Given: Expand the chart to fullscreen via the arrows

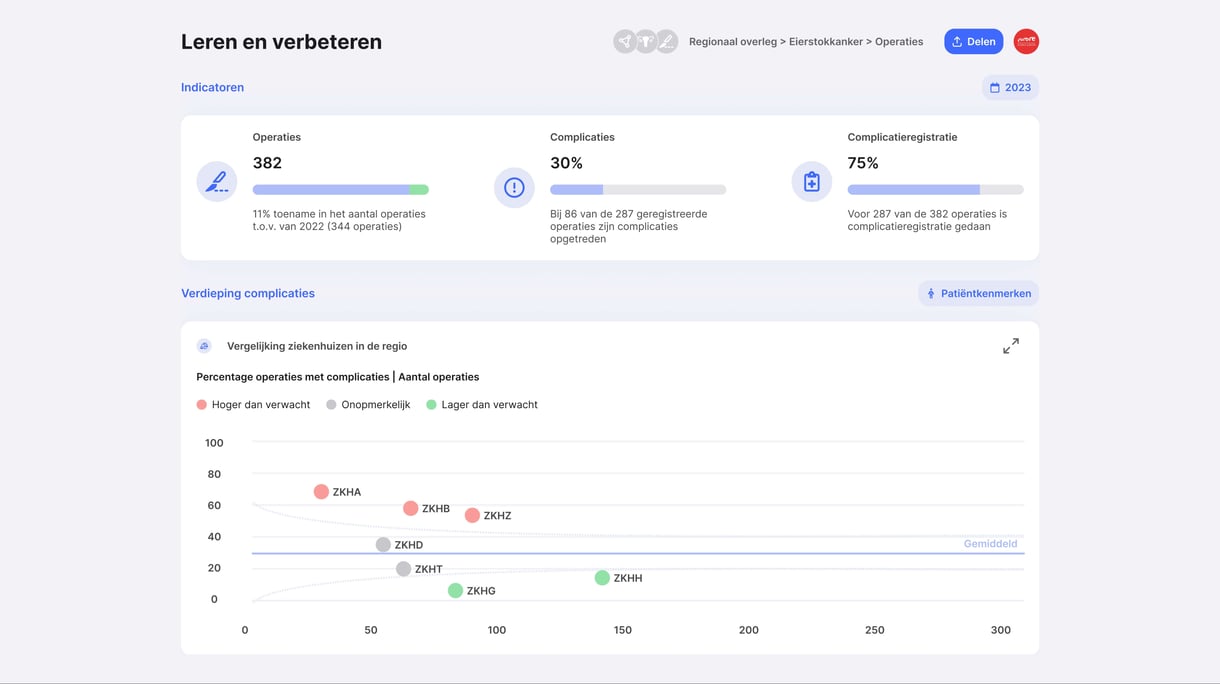Looking at the screenshot, I should 1011,345.
